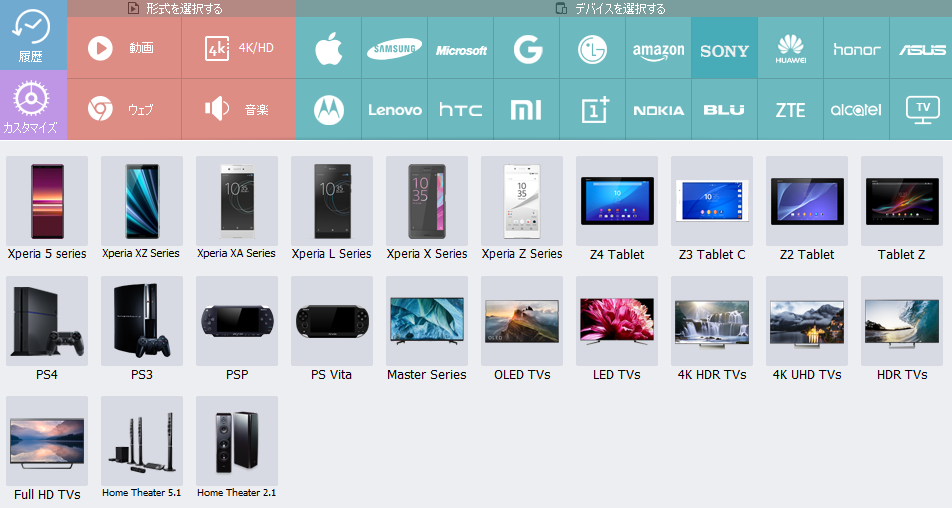Select the LG brand logo
Screen dimensions: 952x508
click(x=593, y=48)
